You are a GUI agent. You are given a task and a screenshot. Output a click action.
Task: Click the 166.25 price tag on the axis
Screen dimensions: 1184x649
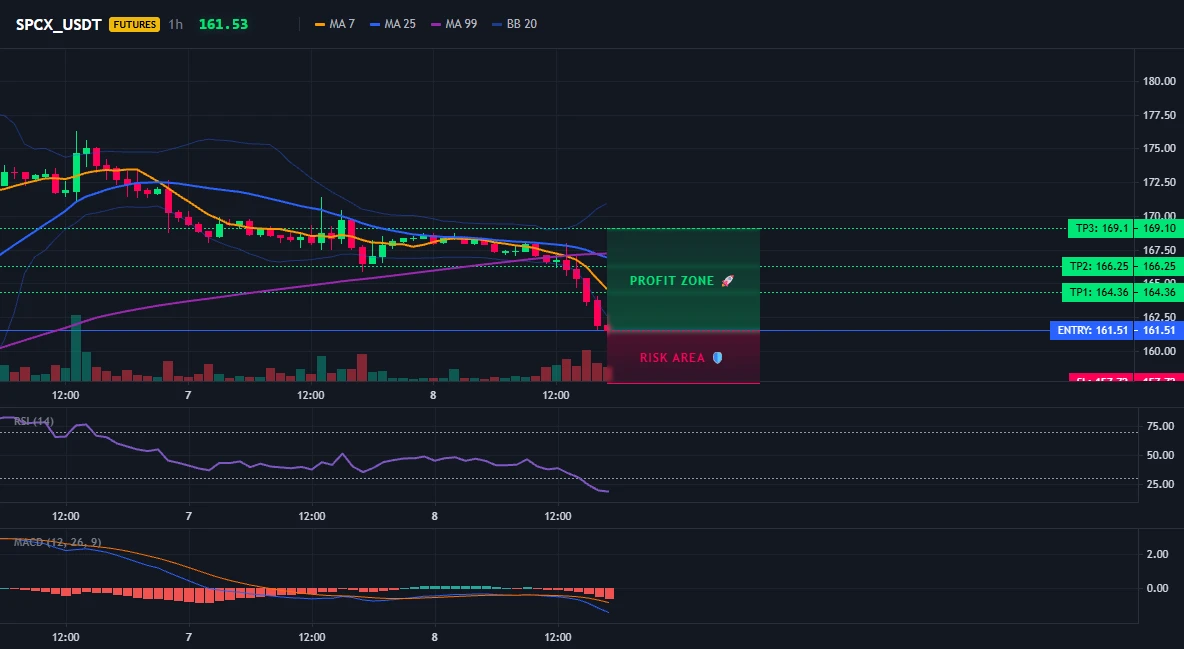(x=1159, y=267)
